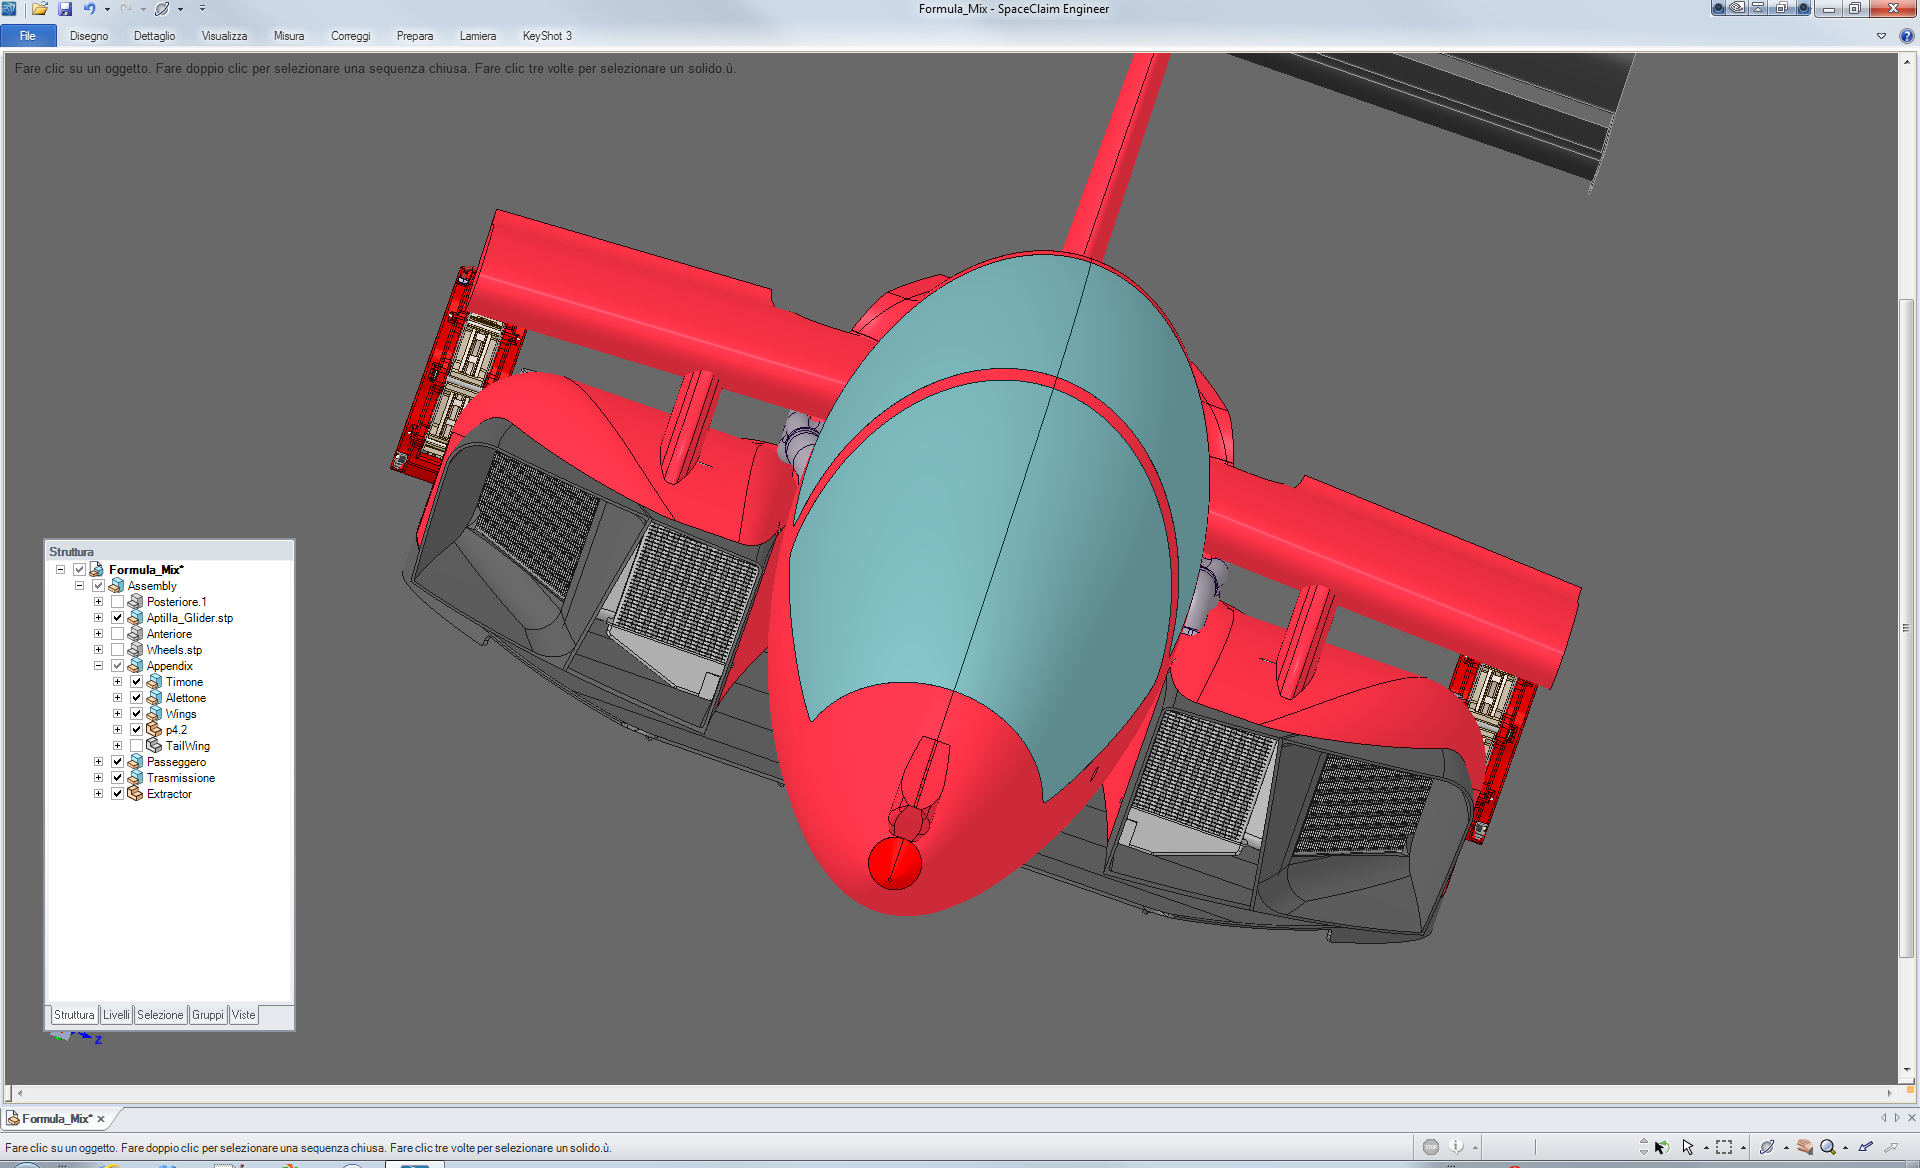Screen dimensions: 1920x1168
Task: Switch to the Disegno ribbon tab
Action: pos(89,36)
